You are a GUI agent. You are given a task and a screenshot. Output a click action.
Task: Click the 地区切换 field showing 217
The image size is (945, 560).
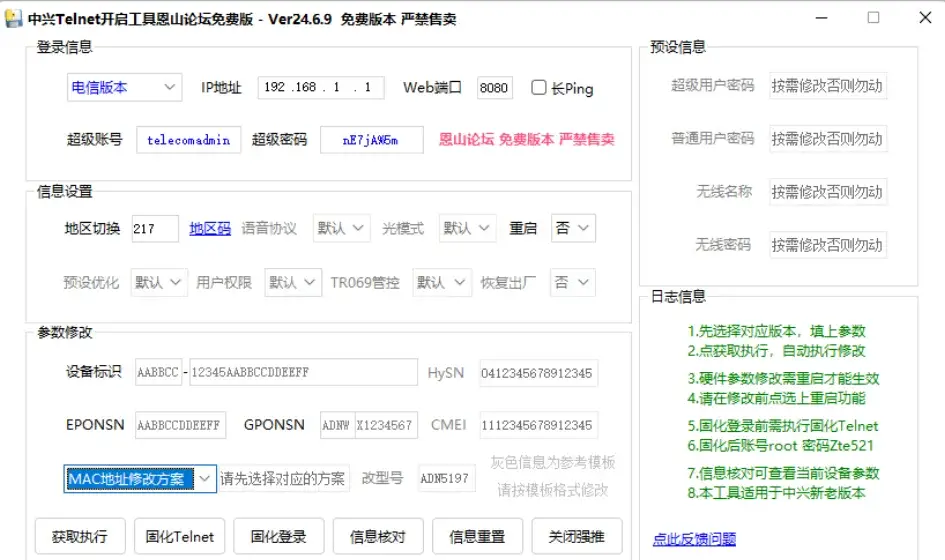click(x=155, y=228)
